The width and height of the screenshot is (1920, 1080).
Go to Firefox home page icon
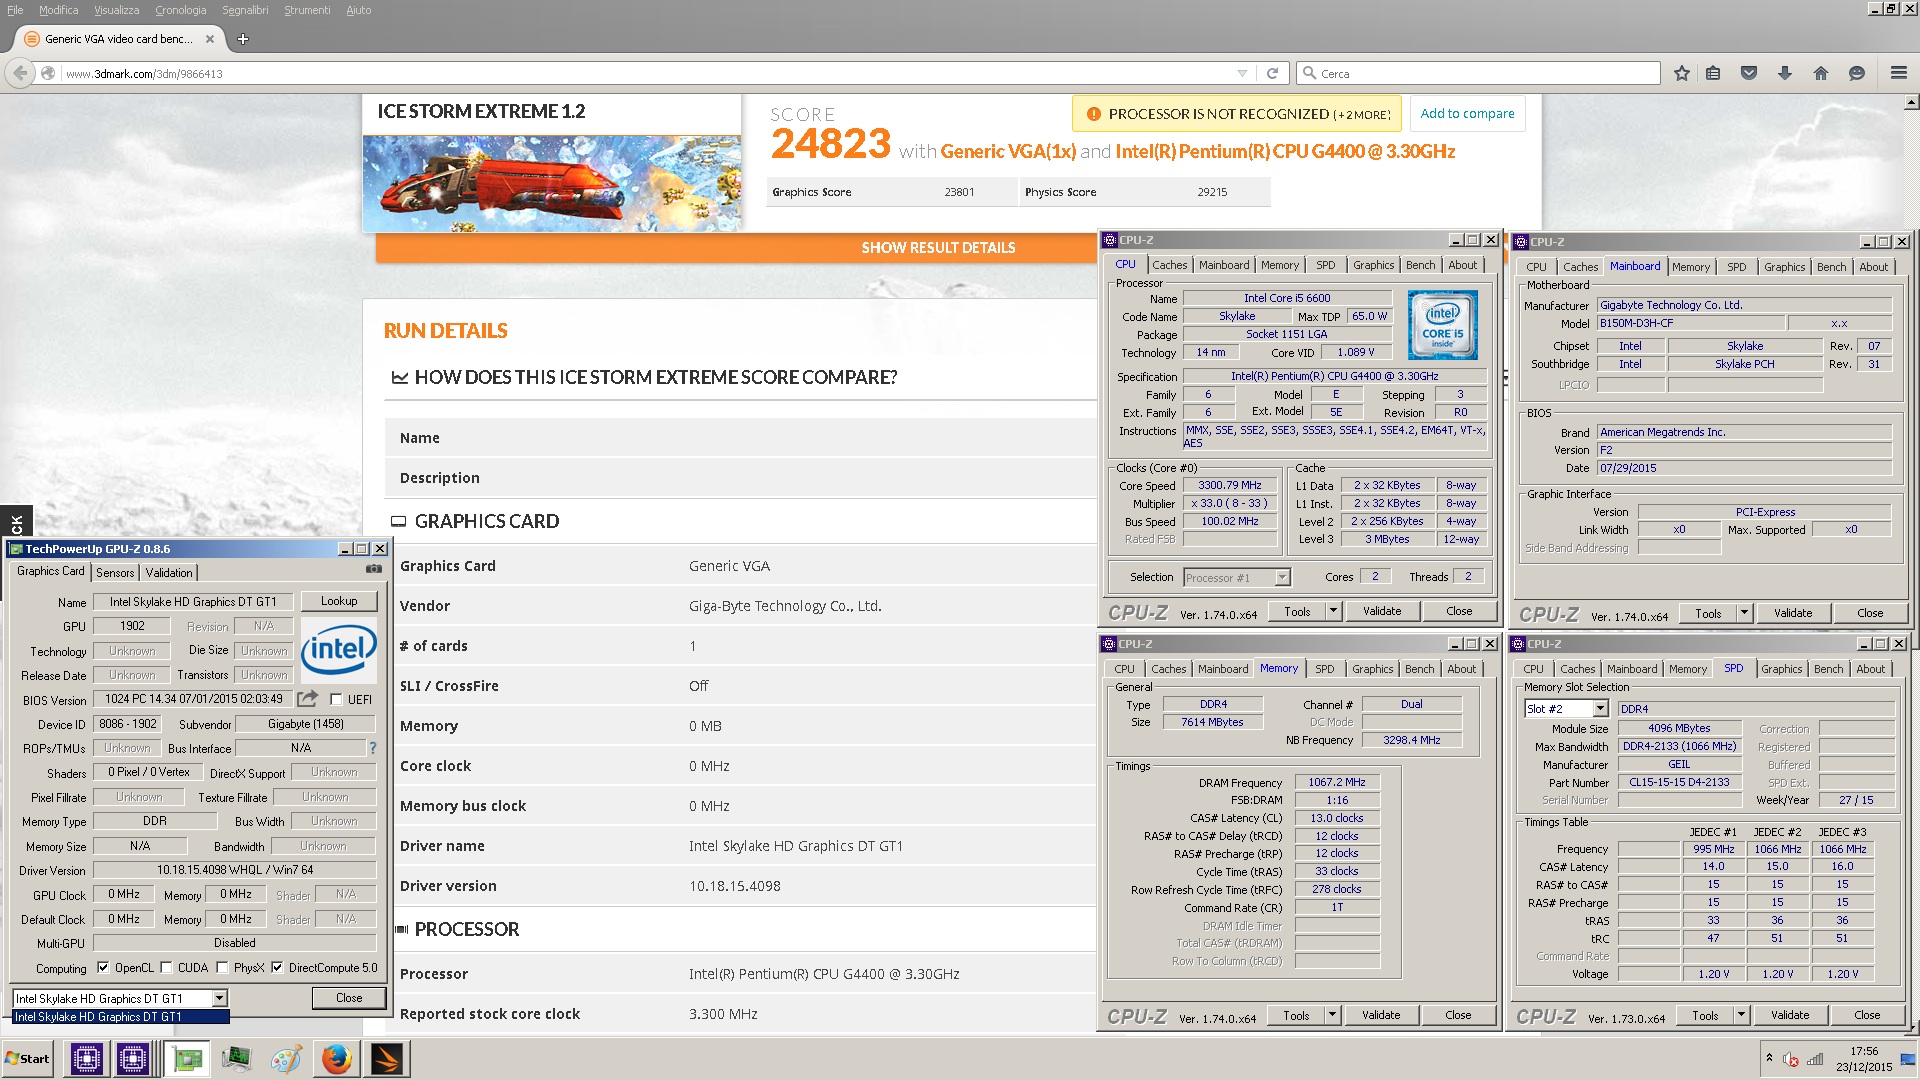(x=1821, y=73)
